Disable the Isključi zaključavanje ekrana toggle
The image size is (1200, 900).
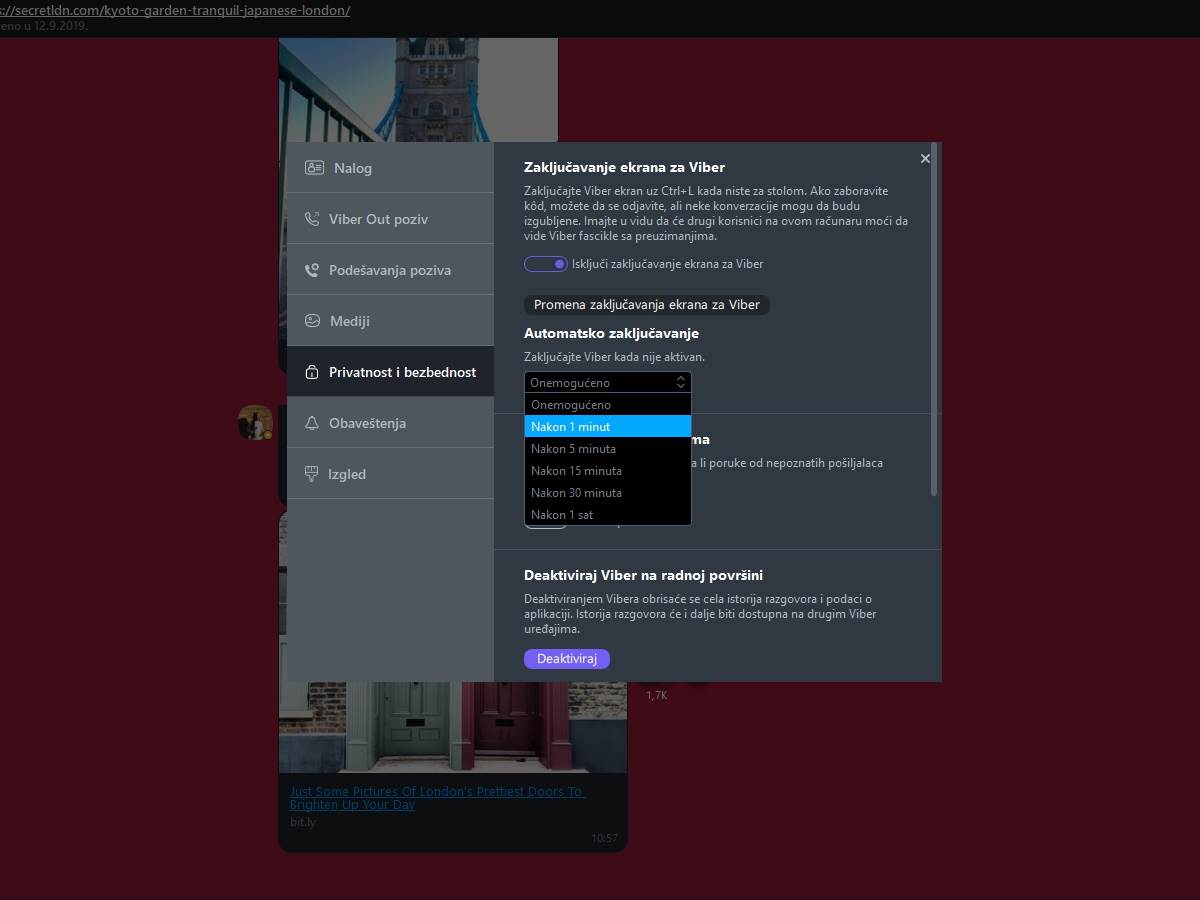point(545,263)
